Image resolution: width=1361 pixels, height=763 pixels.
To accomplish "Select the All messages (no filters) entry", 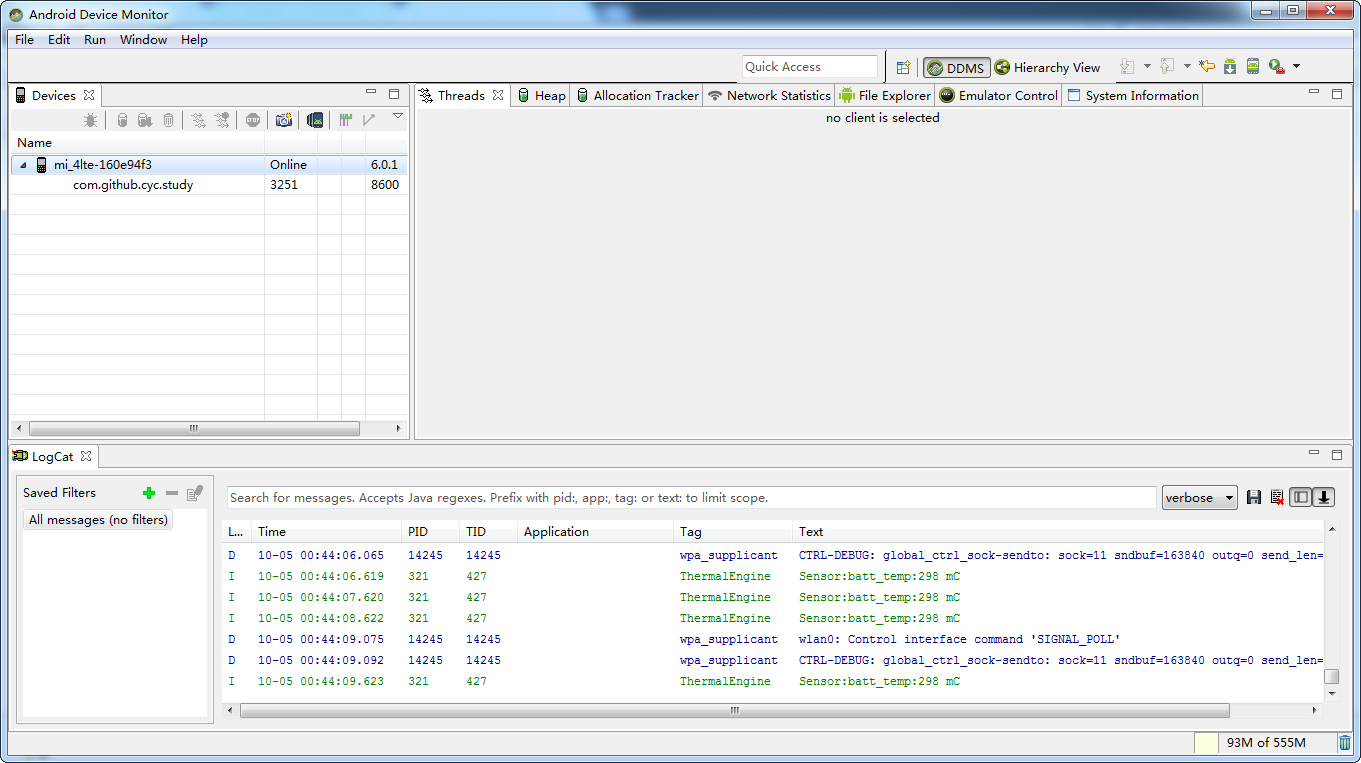I will tap(98, 520).
